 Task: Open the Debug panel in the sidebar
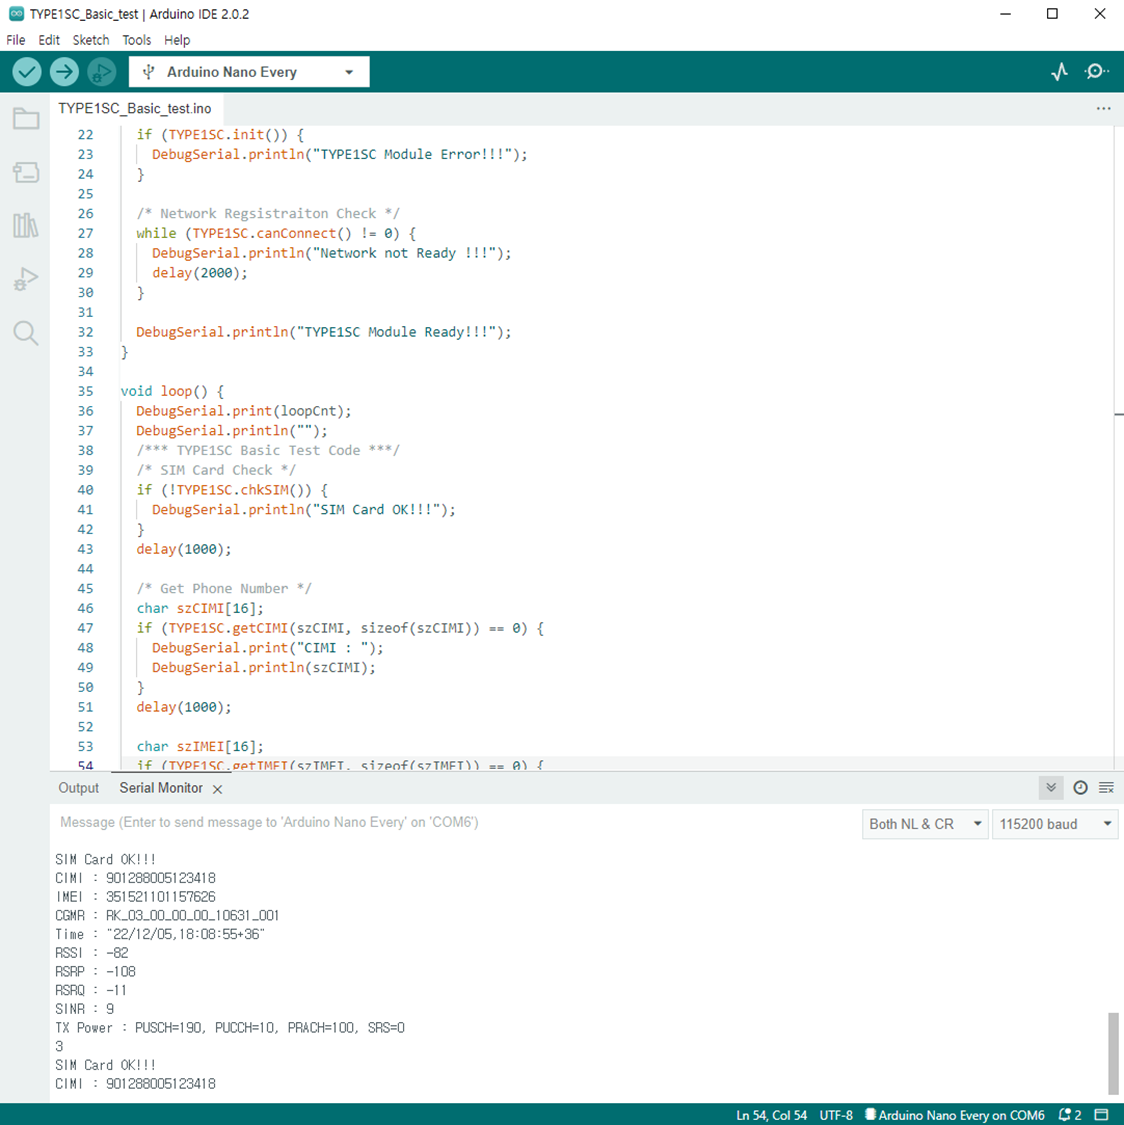pos(26,279)
